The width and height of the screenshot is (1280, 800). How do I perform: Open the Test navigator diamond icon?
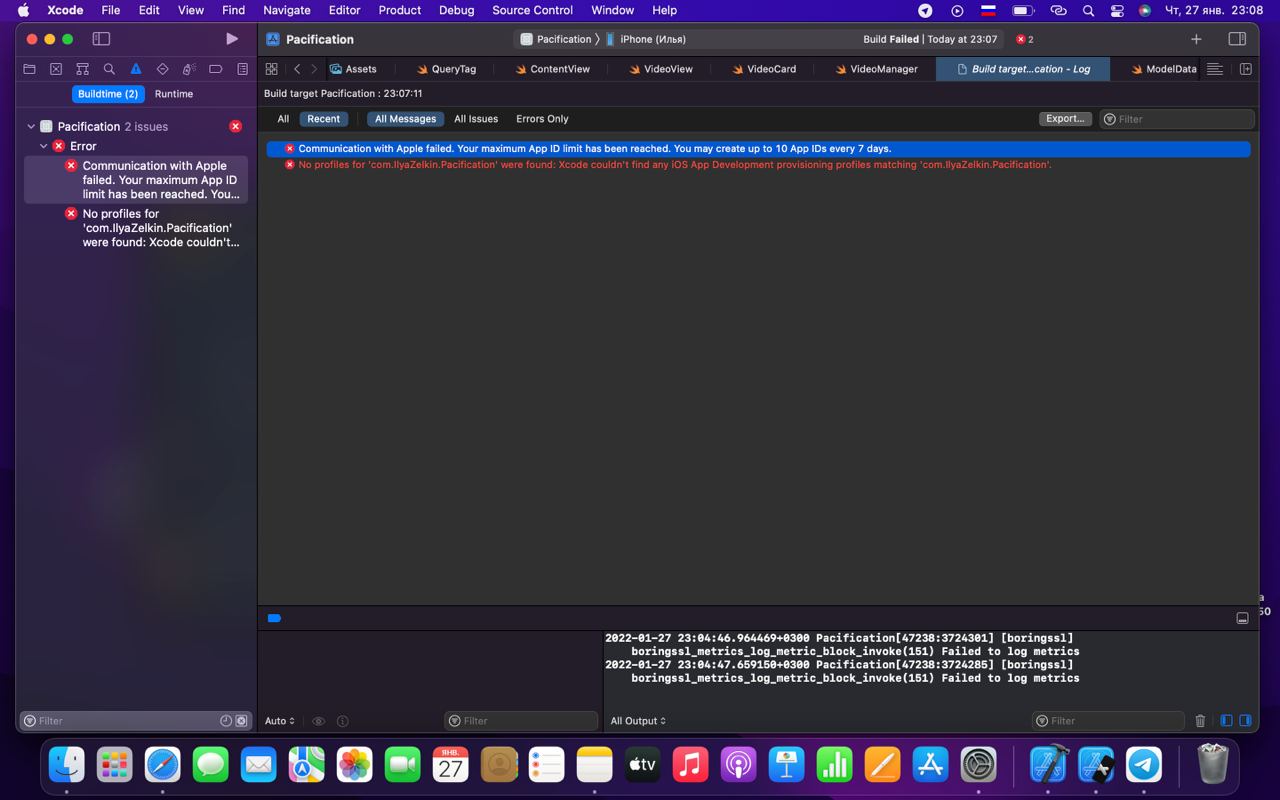[x=162, y=69]
